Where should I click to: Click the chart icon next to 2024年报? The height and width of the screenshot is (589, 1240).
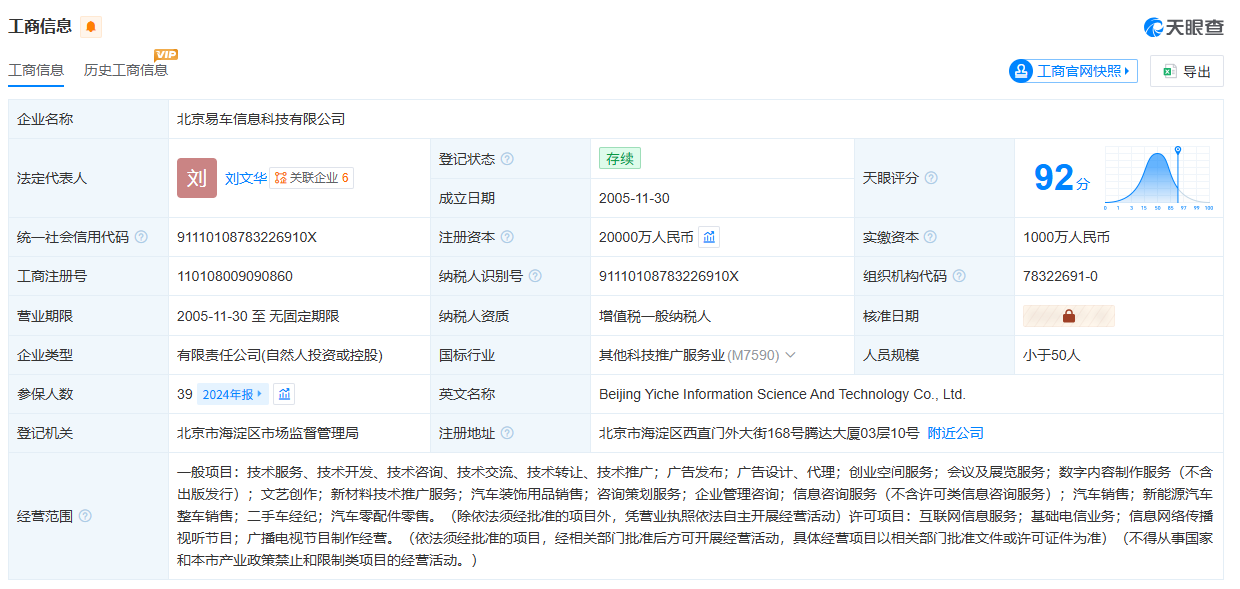click(284, 394)
